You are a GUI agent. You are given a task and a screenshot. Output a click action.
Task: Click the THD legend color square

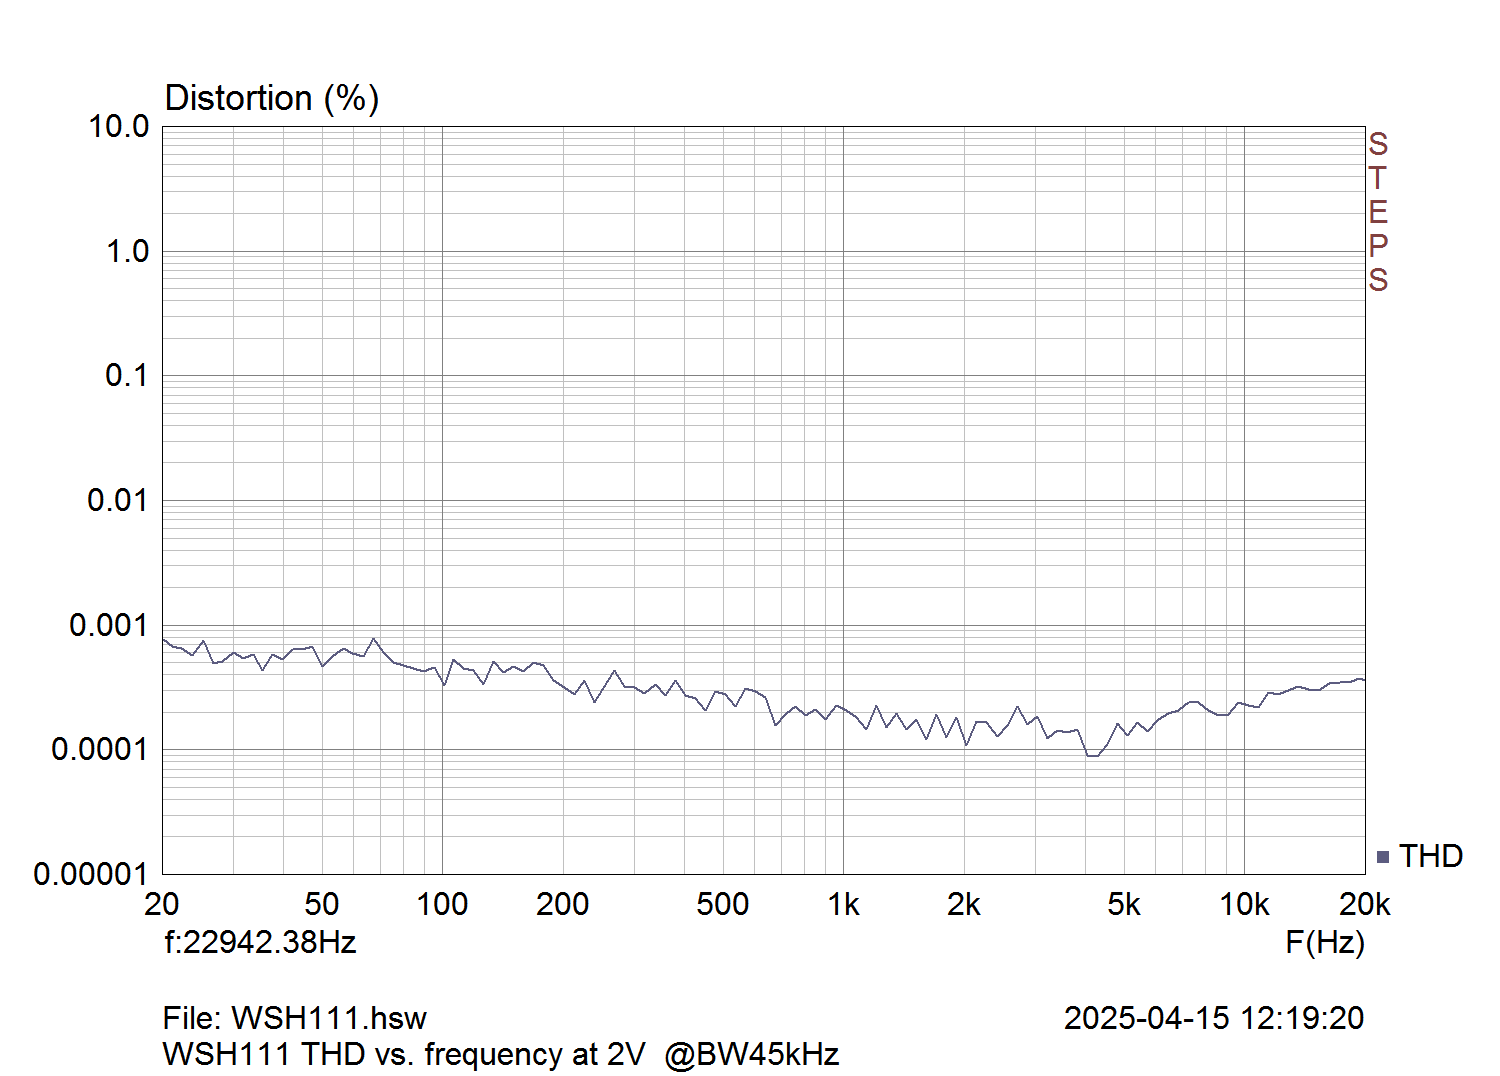point(1383,857)
